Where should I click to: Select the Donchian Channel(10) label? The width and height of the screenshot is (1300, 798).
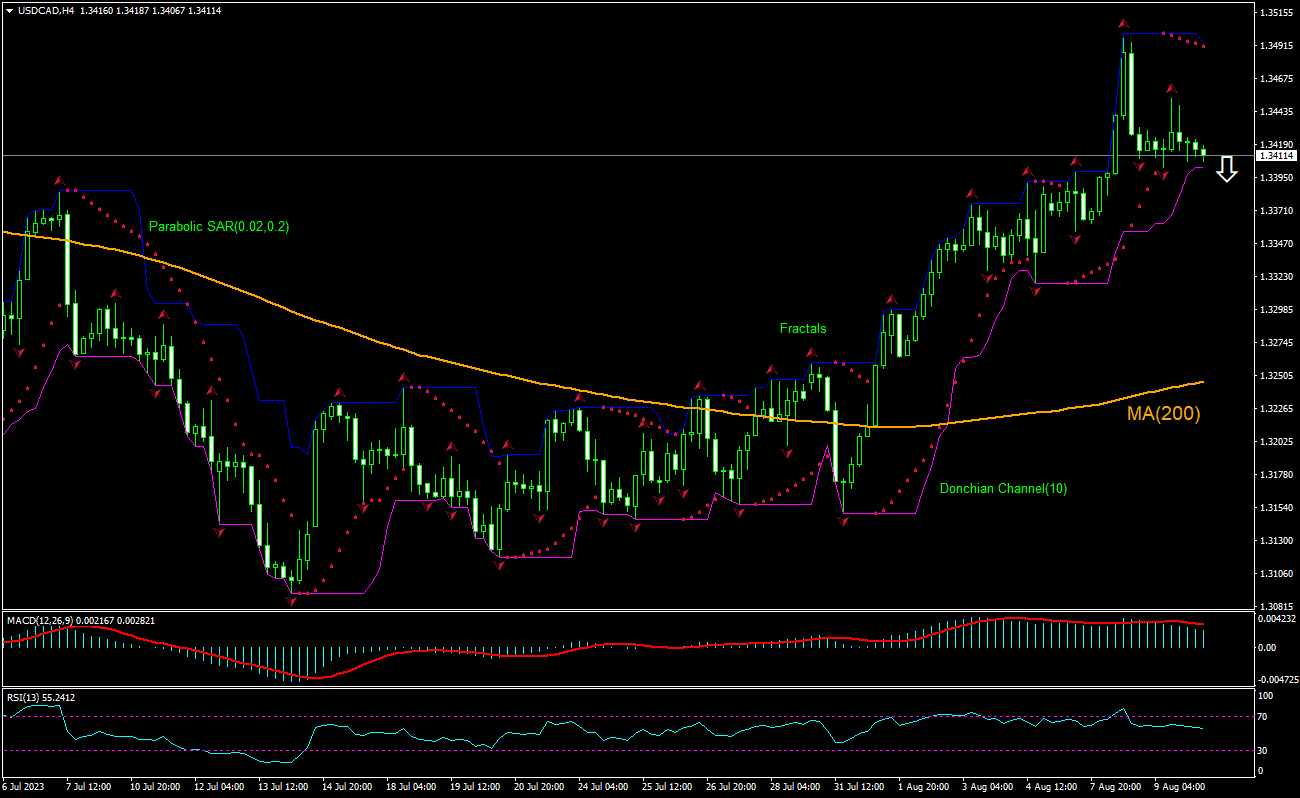tap(1003, 489)
